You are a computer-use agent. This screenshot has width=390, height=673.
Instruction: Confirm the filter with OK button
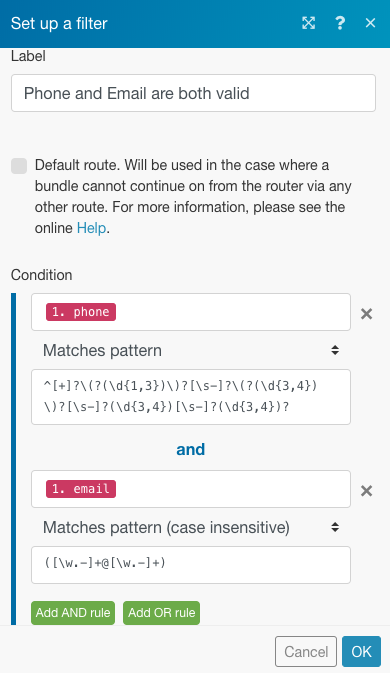[361, 652]
